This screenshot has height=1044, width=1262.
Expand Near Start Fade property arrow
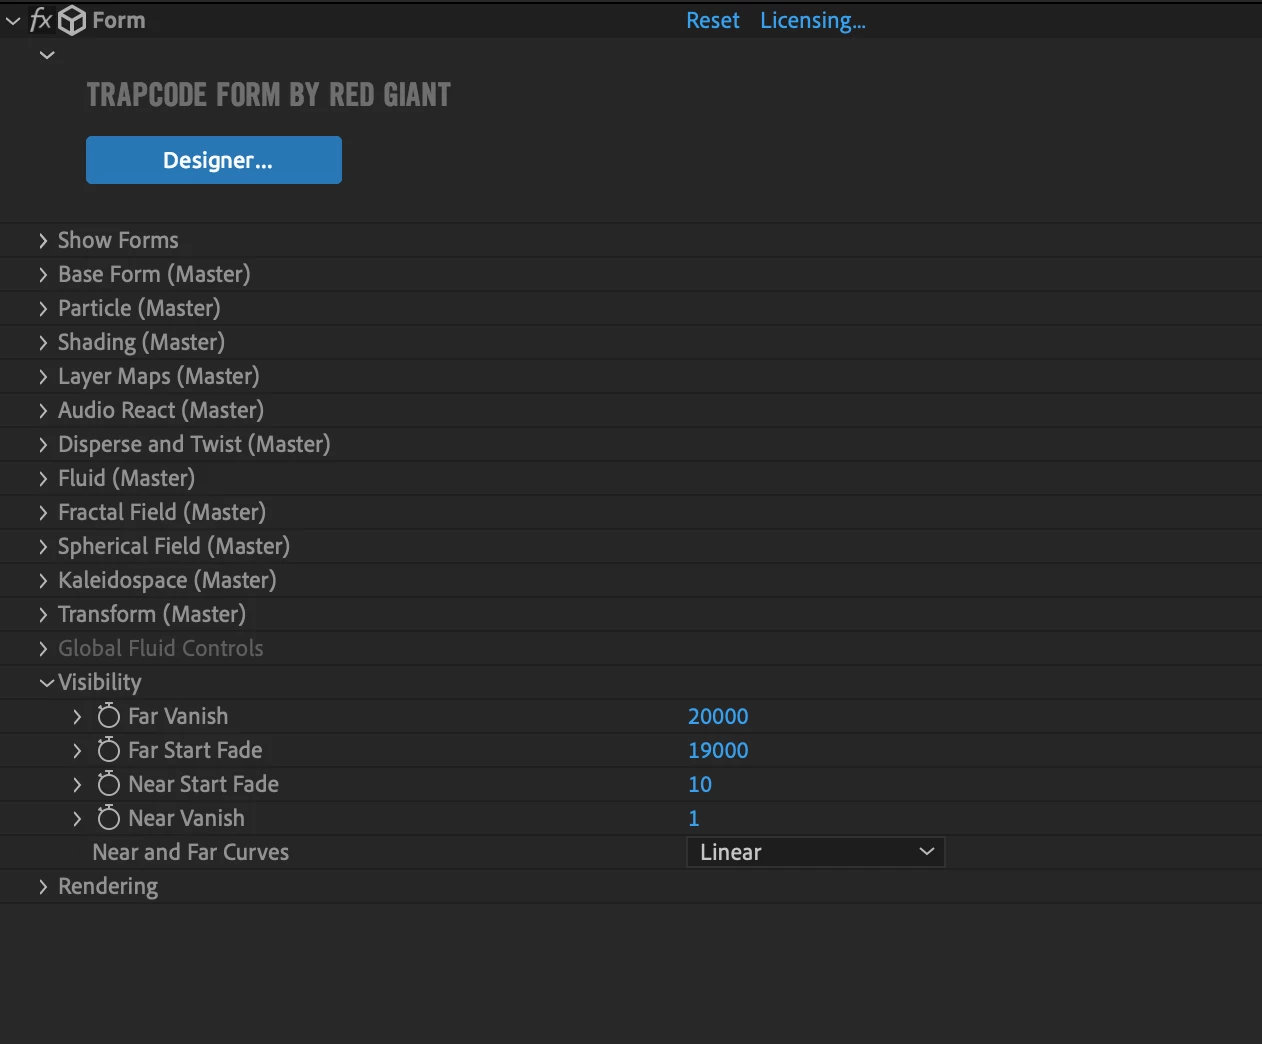tap(77, 785)
